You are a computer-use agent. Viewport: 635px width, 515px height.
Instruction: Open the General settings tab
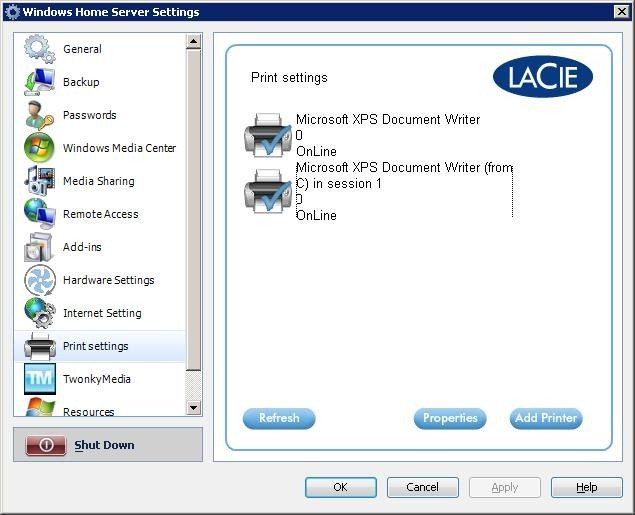coord(82,49)
